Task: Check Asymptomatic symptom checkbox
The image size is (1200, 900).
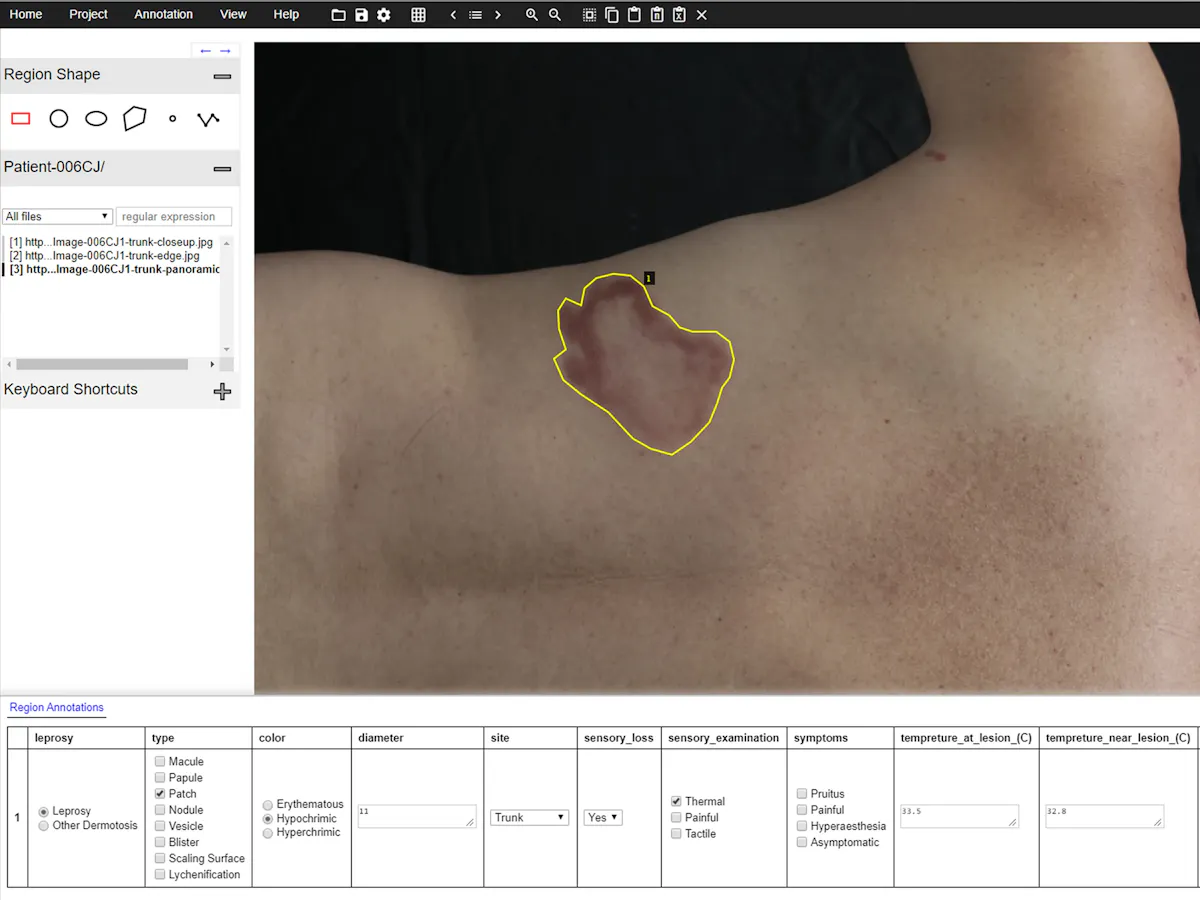Action: pyautogui.click(x=803, y=842)
